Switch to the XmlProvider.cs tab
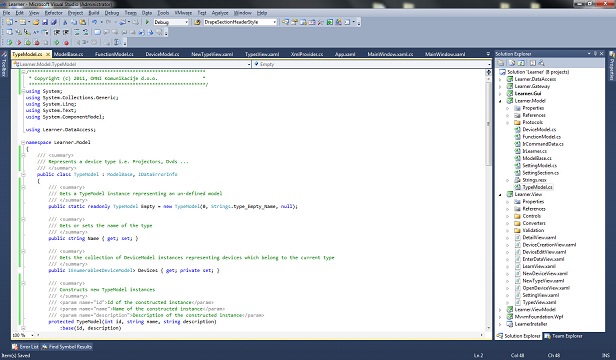Image resolution: width=616 pixels, height=360 pixels. (x=307, y=54)
